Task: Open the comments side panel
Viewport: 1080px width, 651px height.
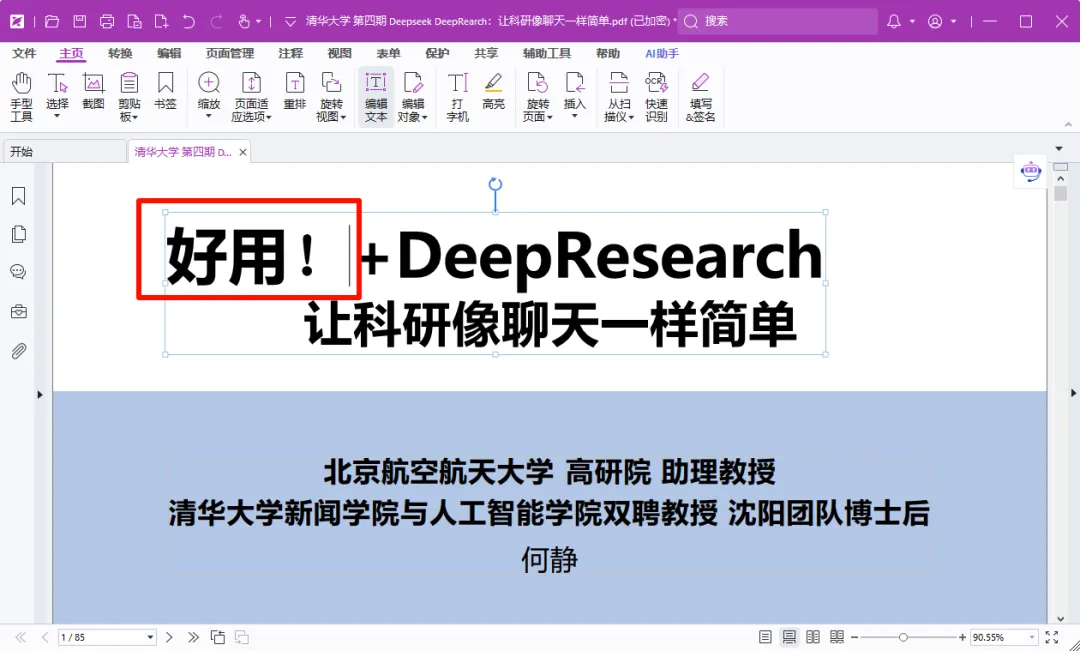Action: click(19, 272)
